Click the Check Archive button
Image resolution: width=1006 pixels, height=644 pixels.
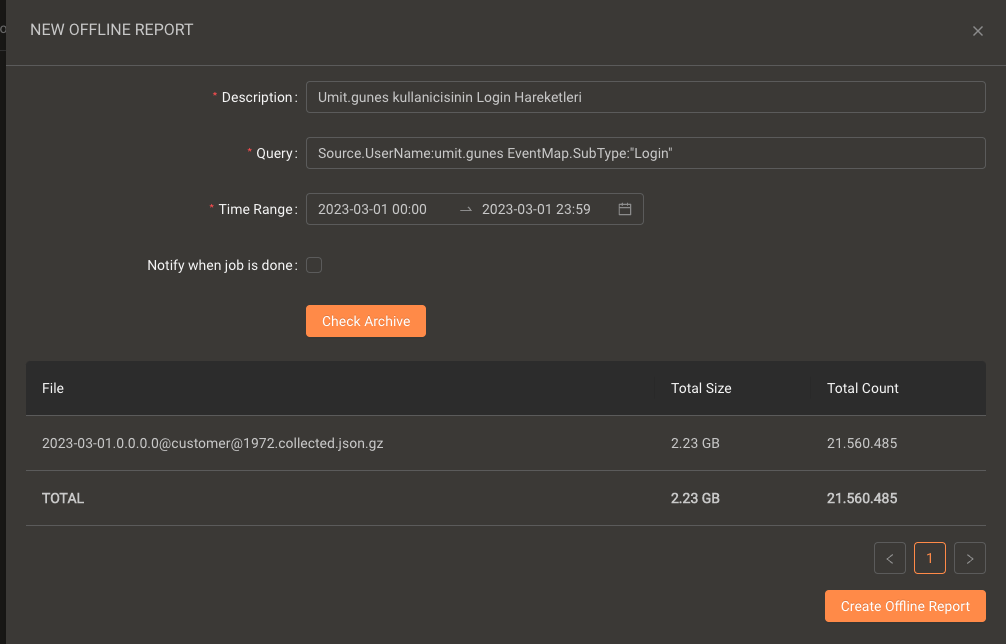pyautogui.click(x=366, y=321)
